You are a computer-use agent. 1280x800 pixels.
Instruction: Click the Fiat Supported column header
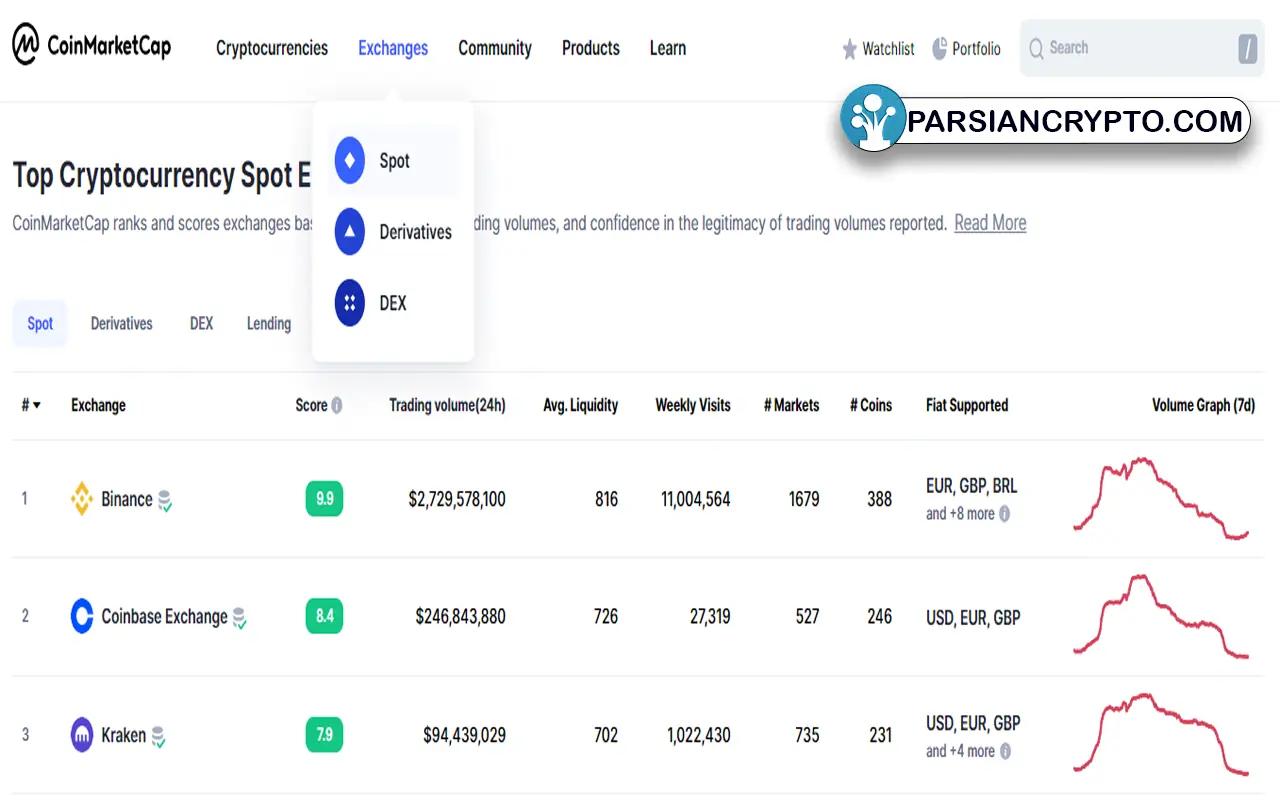pos(967,405)
